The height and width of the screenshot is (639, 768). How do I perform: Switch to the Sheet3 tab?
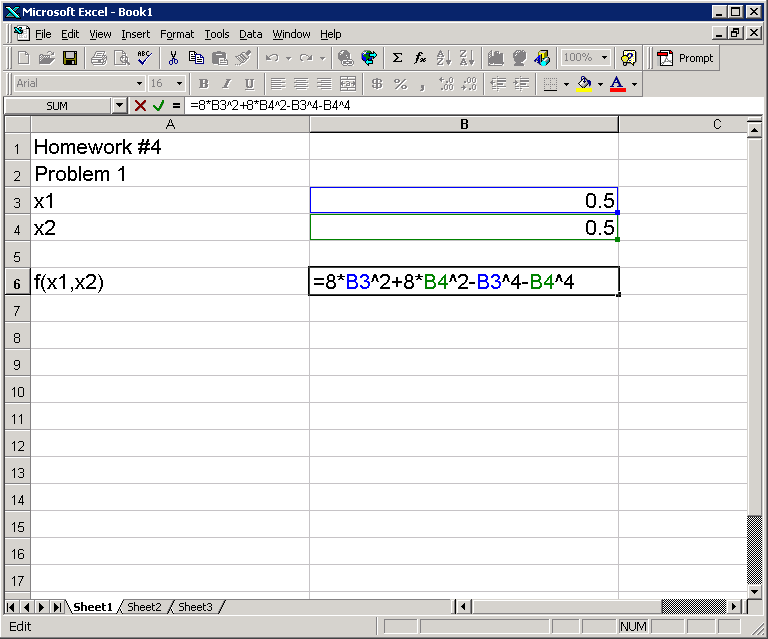195,607
